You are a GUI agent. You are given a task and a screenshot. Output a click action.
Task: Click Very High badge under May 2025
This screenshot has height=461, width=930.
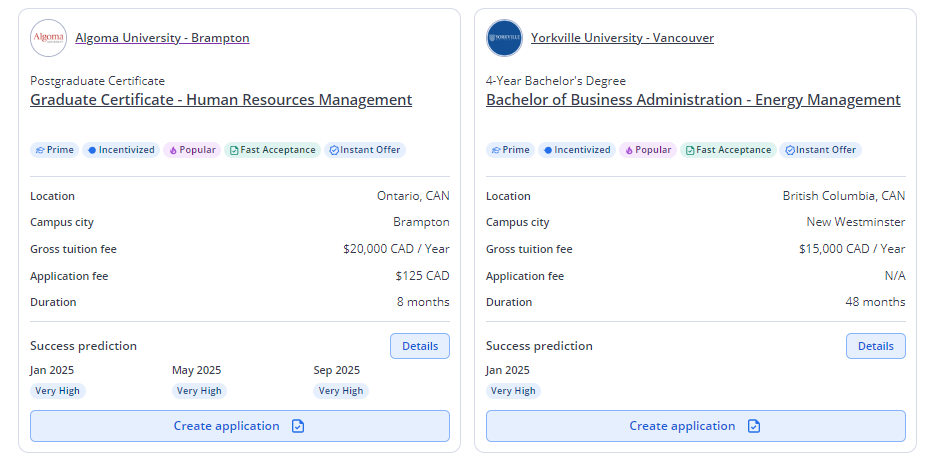[x=199, y=391]
